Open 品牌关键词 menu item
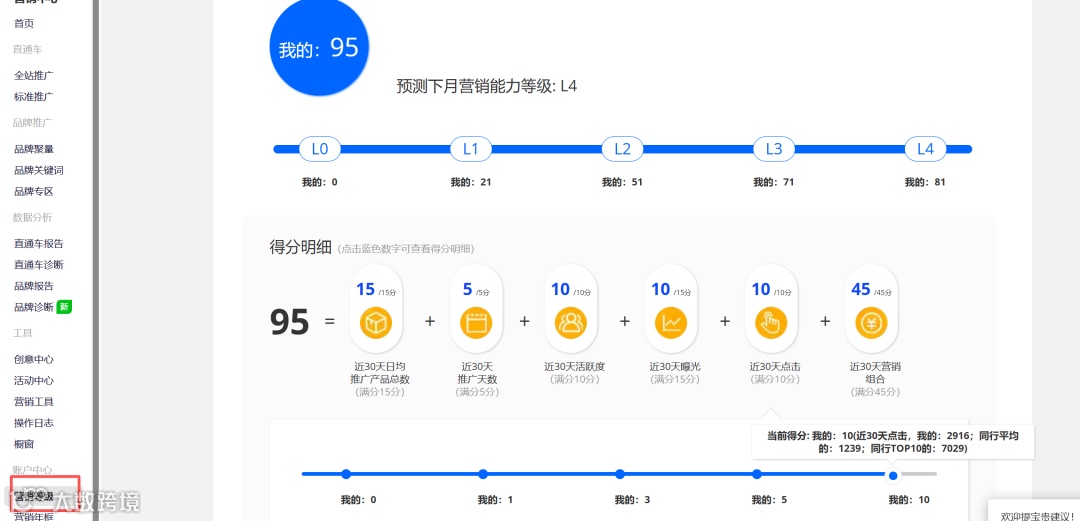 tap(39, 170)
